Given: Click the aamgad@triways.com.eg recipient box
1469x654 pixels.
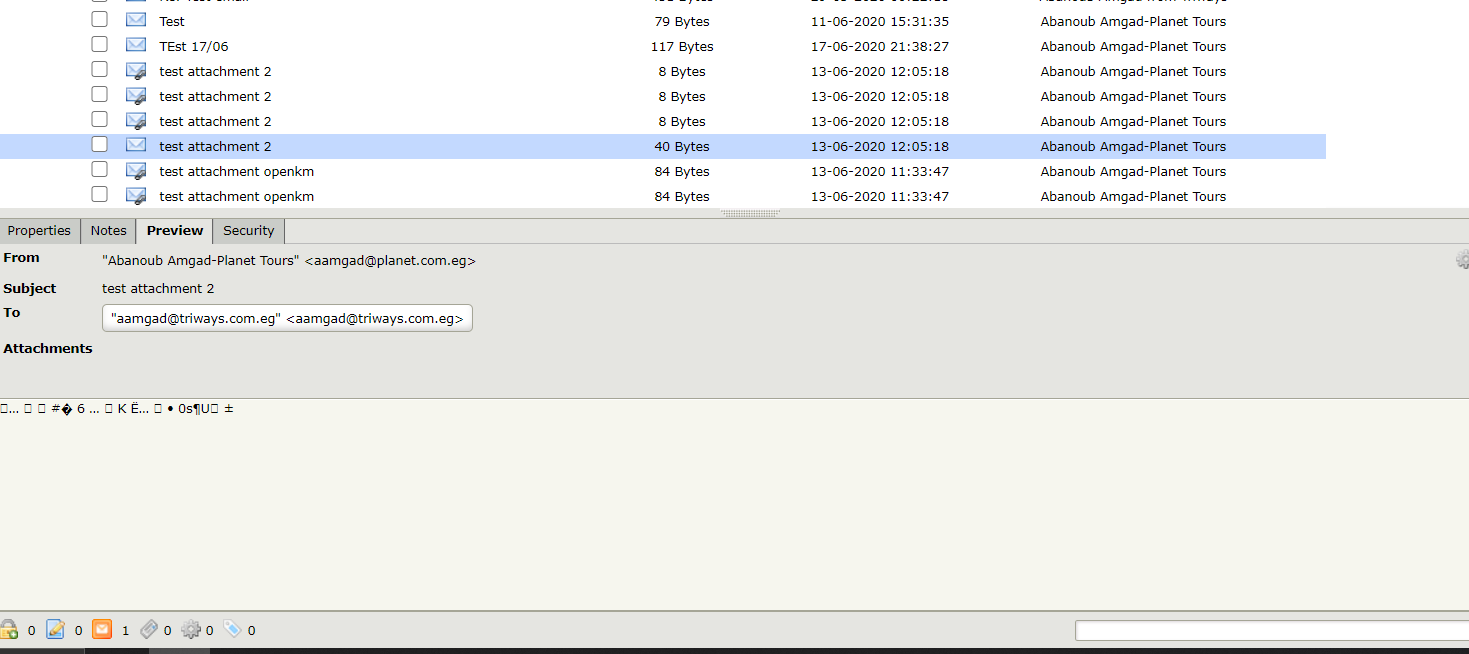Looking at the screenshot, I should tap(287, 319).
